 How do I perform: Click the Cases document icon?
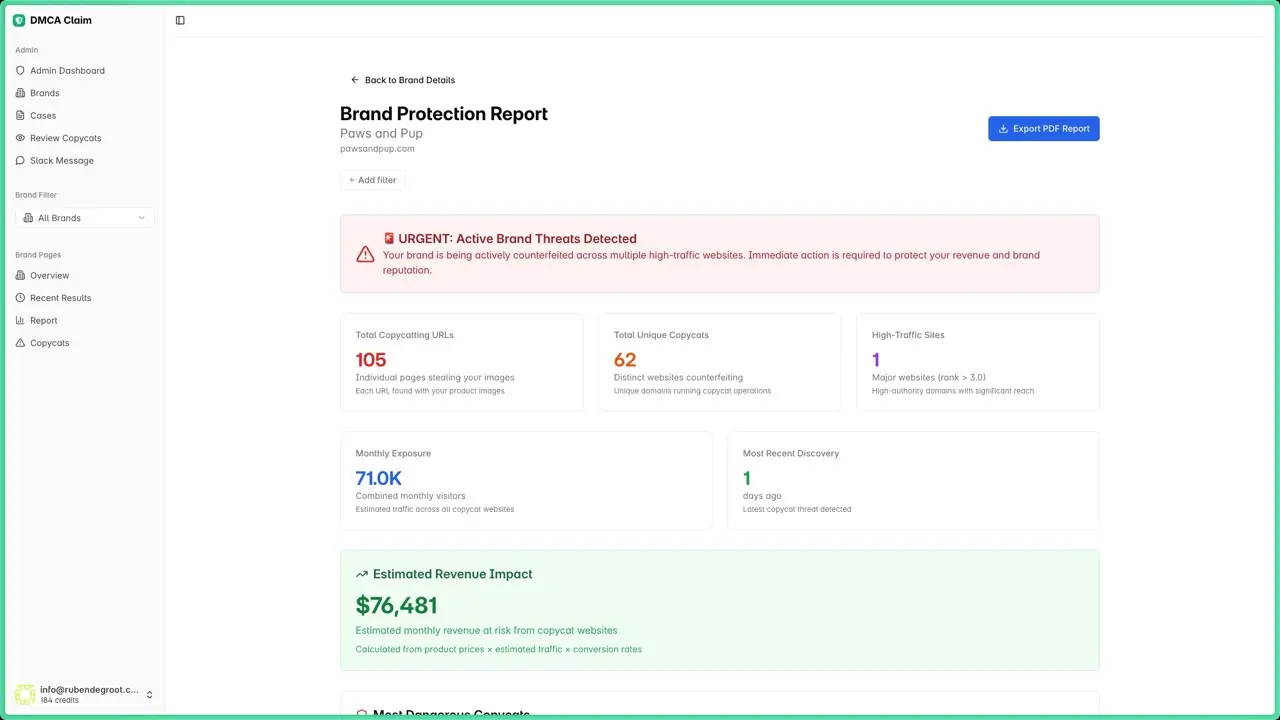20,116
